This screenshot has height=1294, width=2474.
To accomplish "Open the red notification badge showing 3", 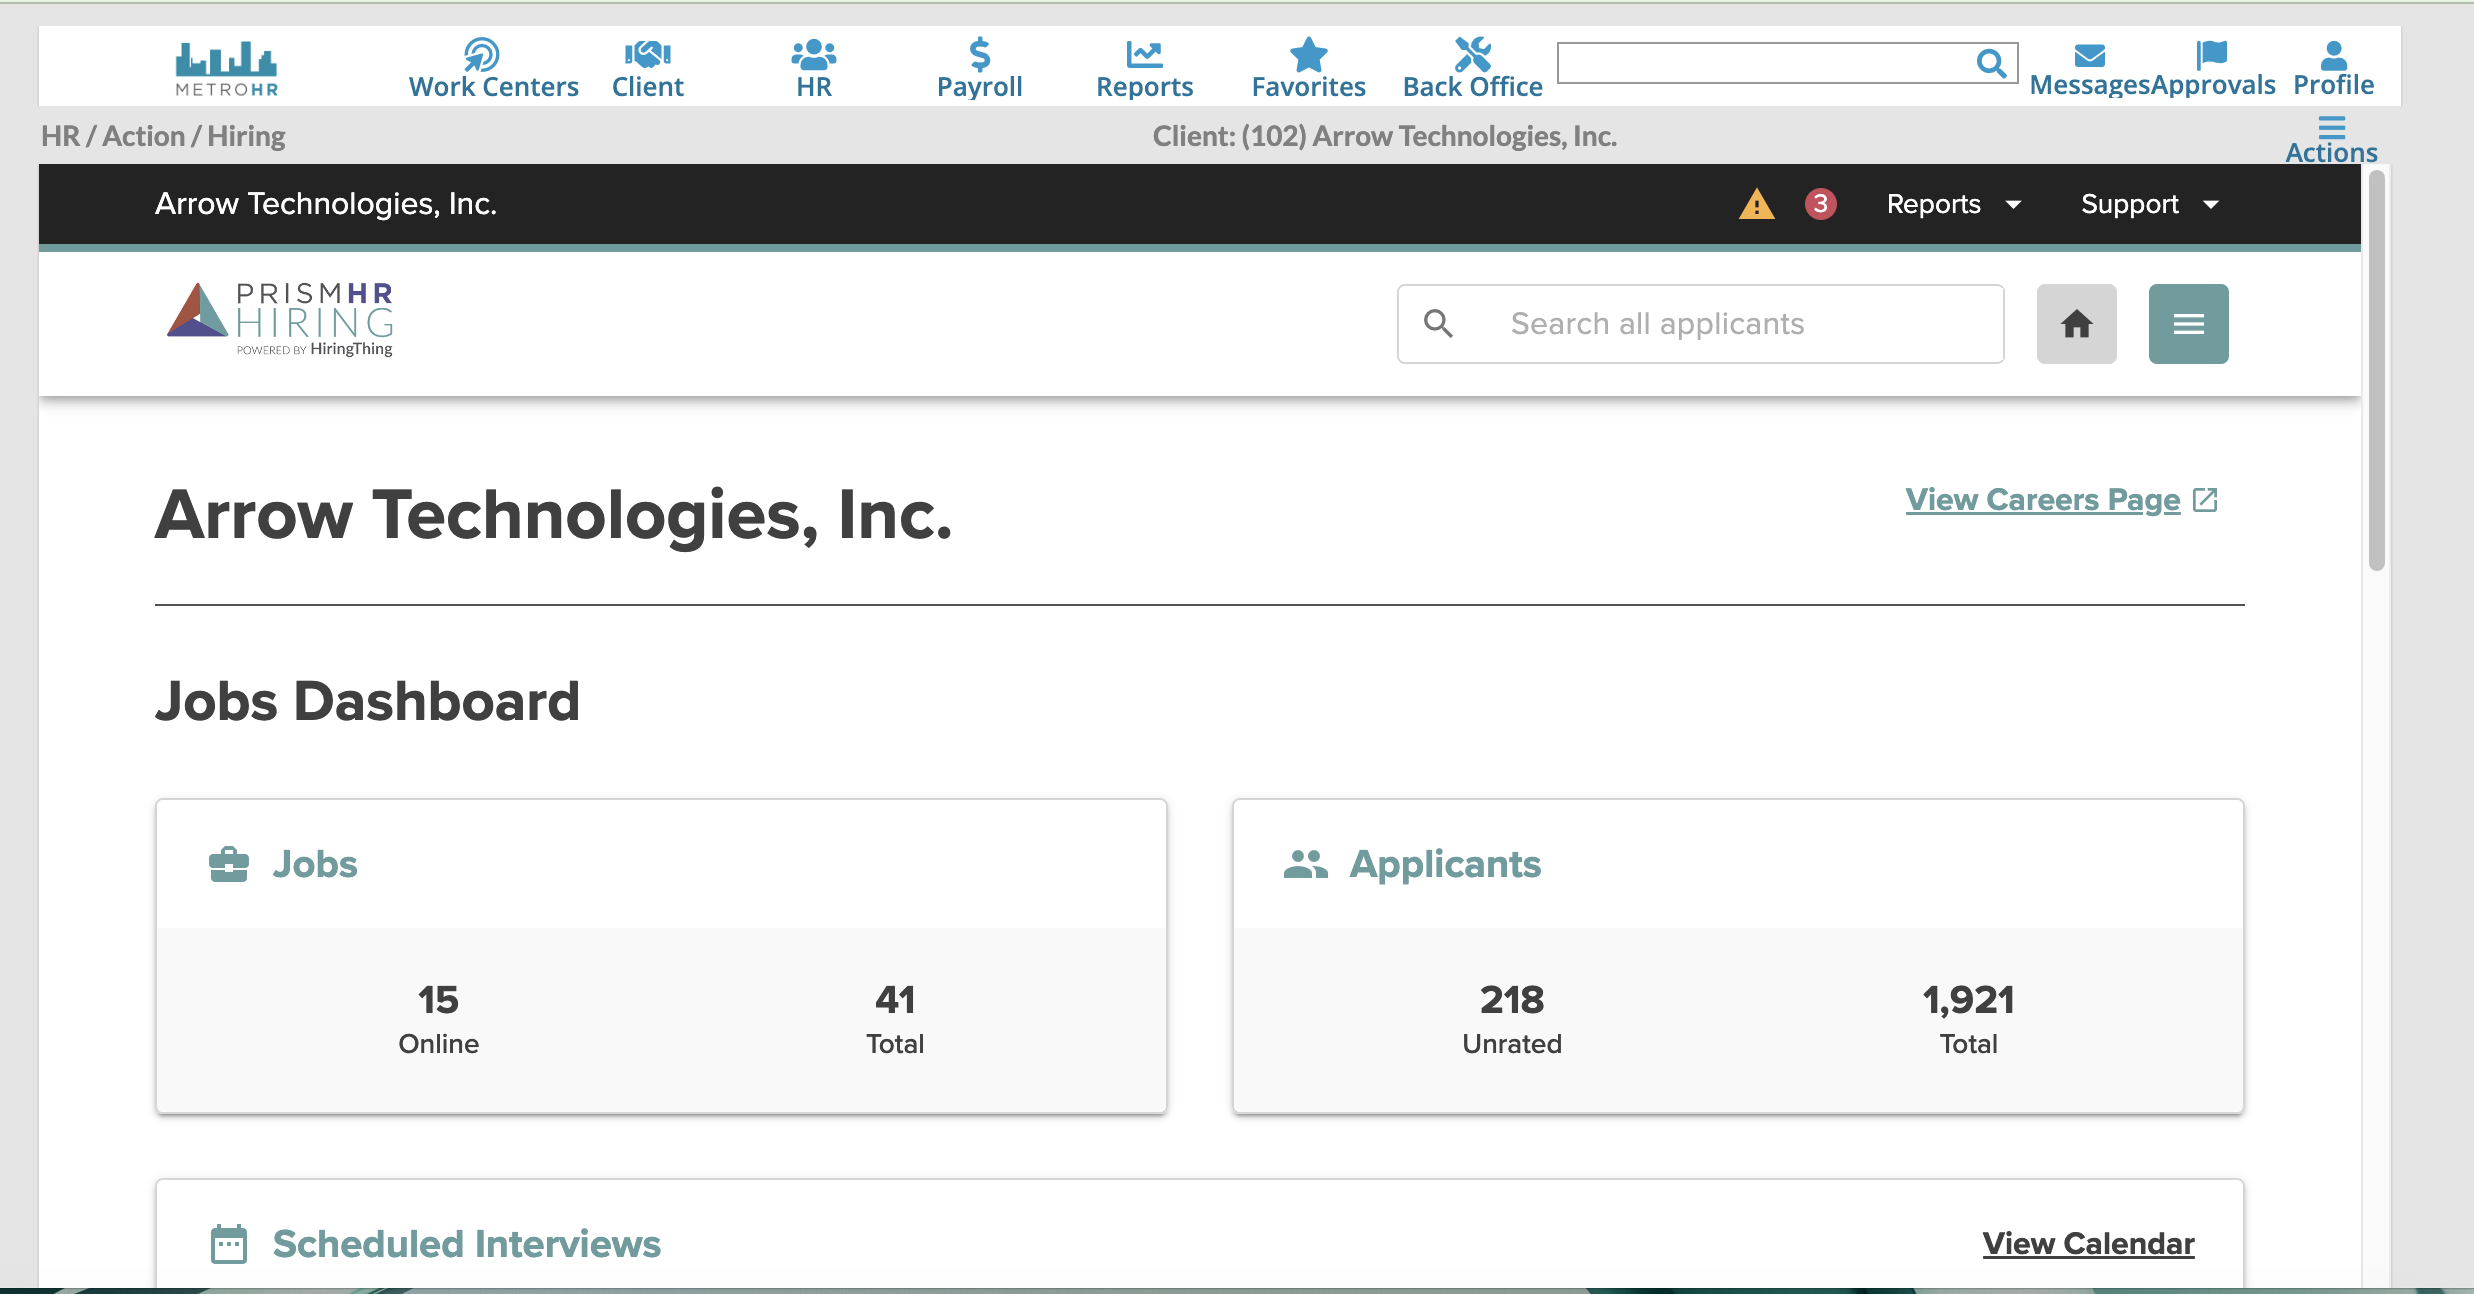I will click(1820, 204).
